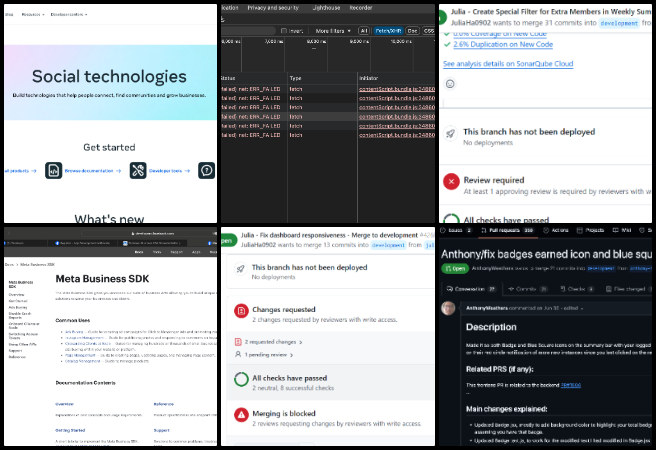Click the Merging is blocked warning icon
656x450 pixels.
[241, 414]
